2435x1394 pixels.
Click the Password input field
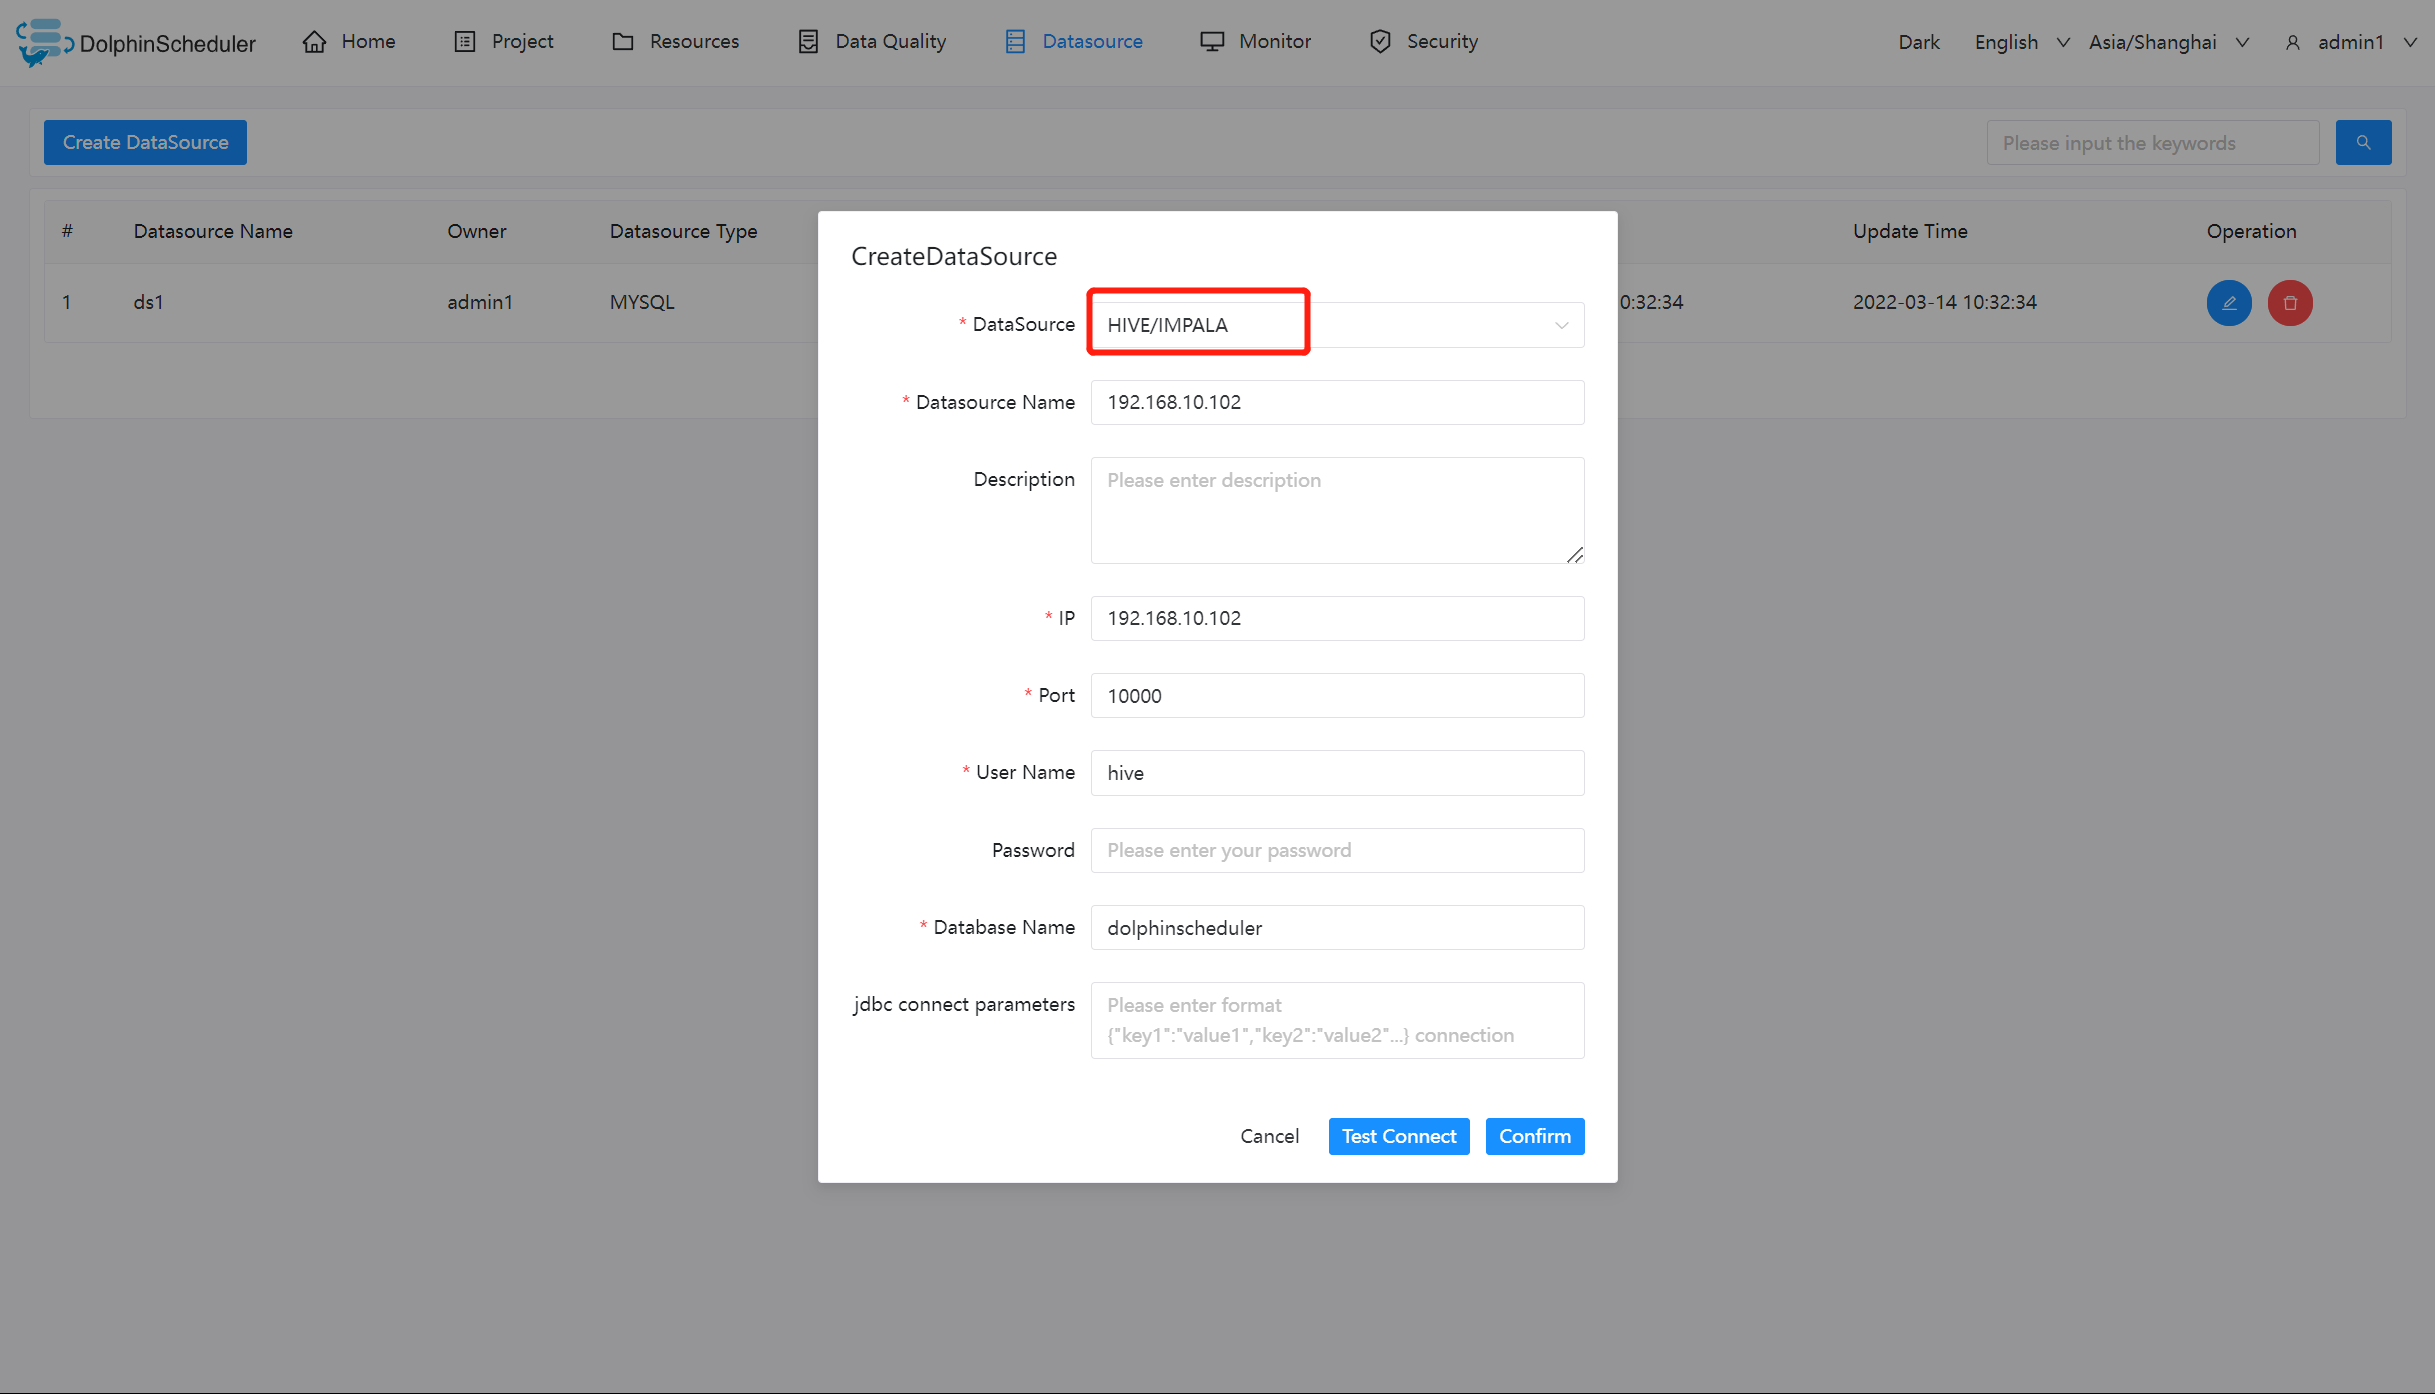(1337, 850)
